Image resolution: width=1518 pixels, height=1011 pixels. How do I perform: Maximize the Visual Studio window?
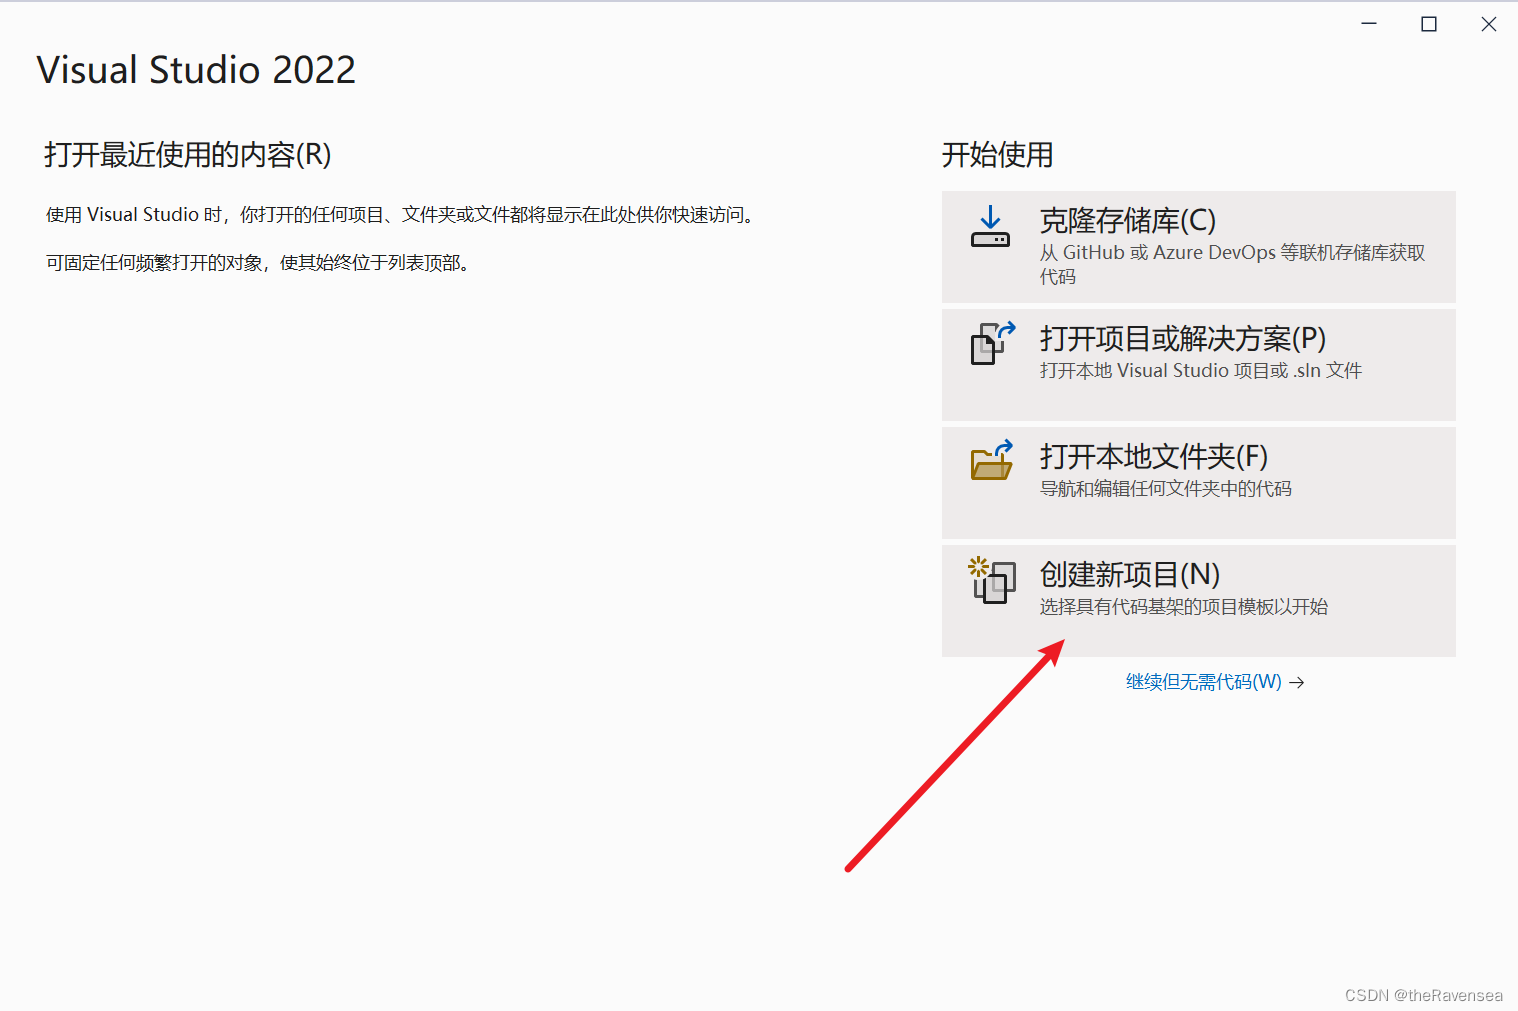1428,23
